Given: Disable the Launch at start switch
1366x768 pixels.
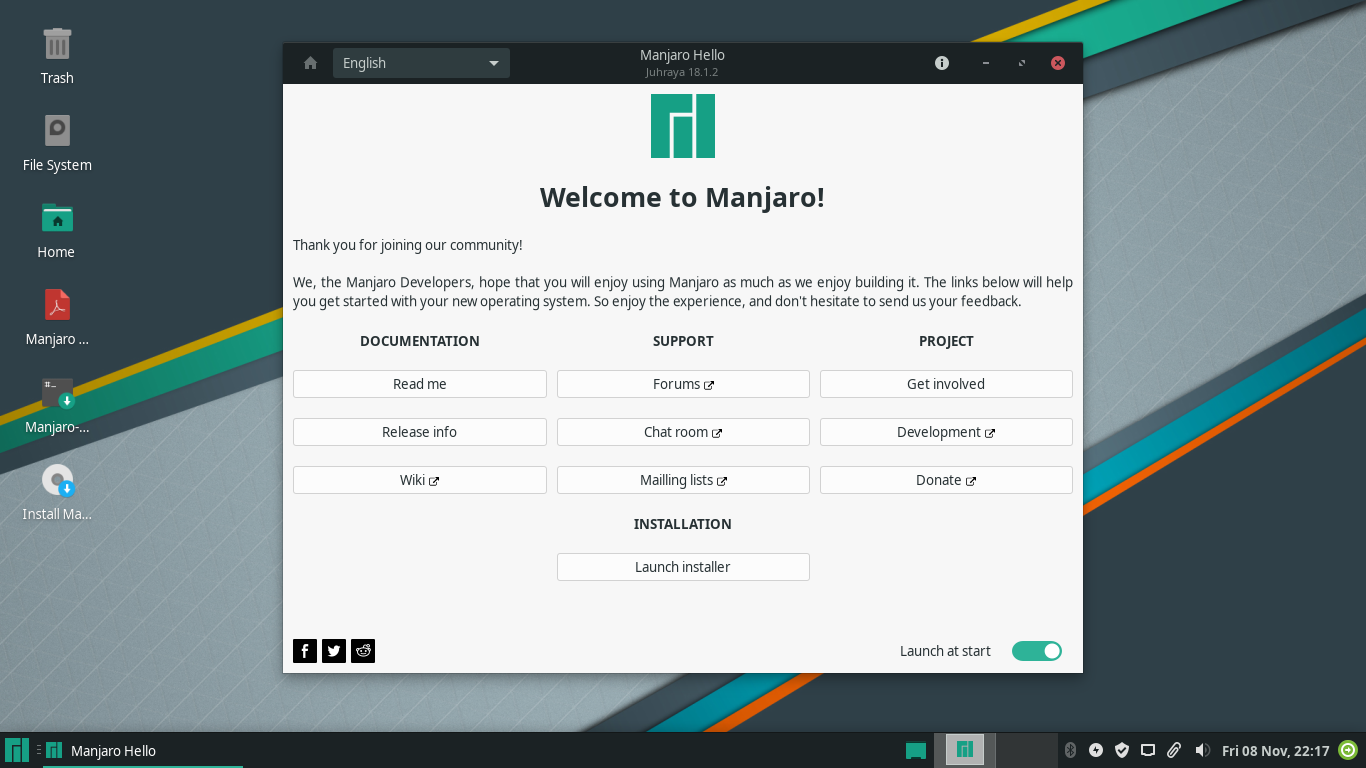Looking at the screenshot, I should click(x=1037, y=651).
